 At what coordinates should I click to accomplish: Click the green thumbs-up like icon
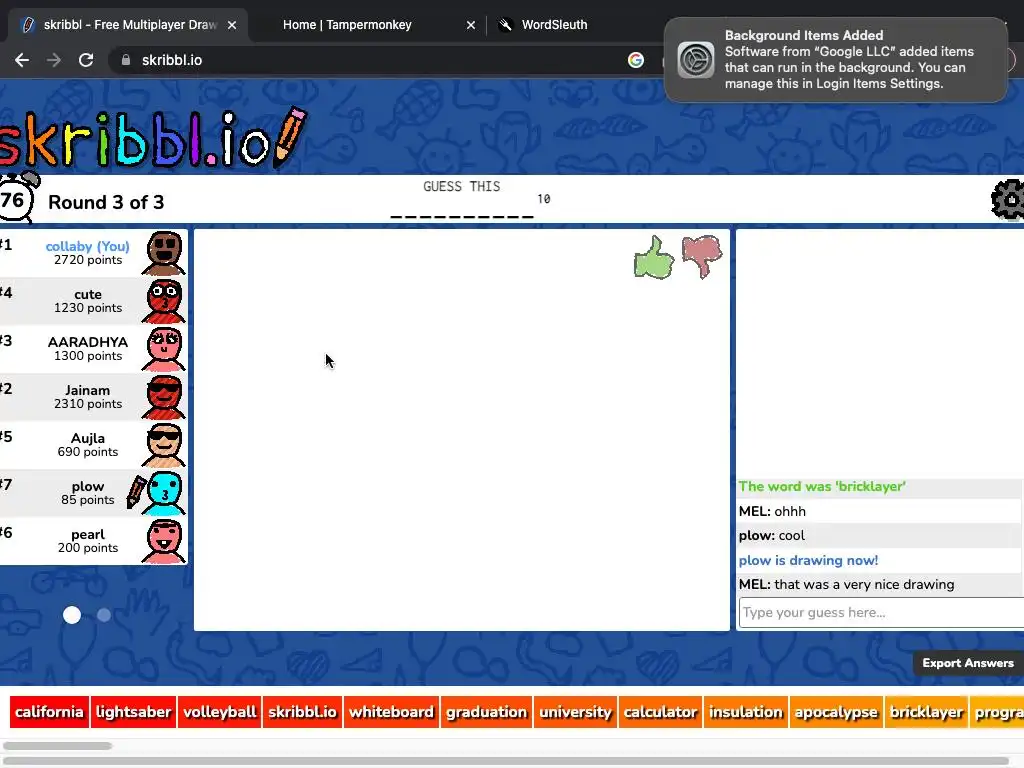coord(654,257)
